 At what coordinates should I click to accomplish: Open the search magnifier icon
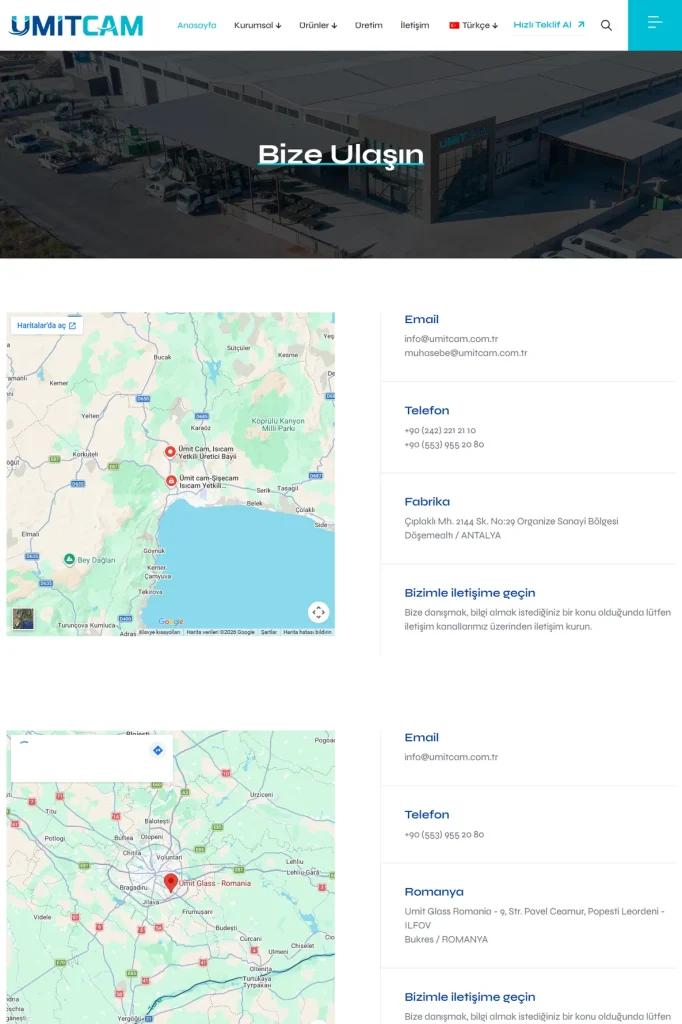pyautogui.click(x=606, y=25)
